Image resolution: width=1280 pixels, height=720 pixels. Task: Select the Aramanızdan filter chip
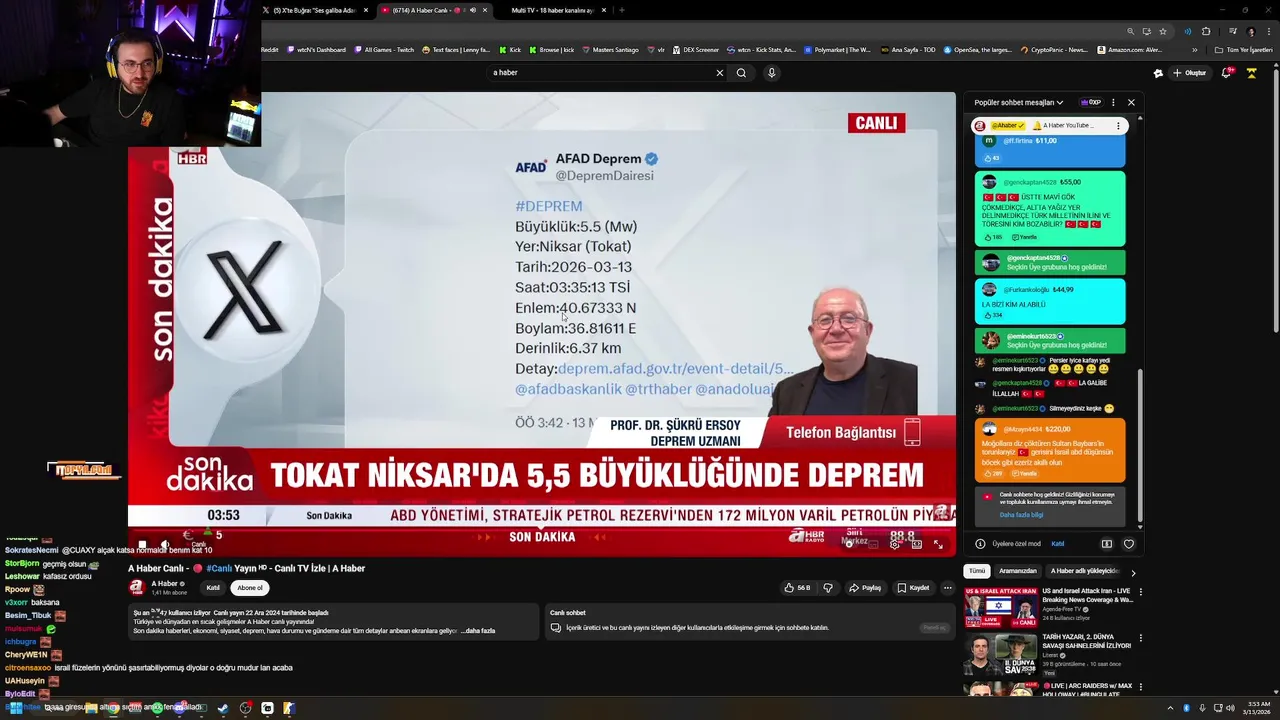tap(1017, 571)
